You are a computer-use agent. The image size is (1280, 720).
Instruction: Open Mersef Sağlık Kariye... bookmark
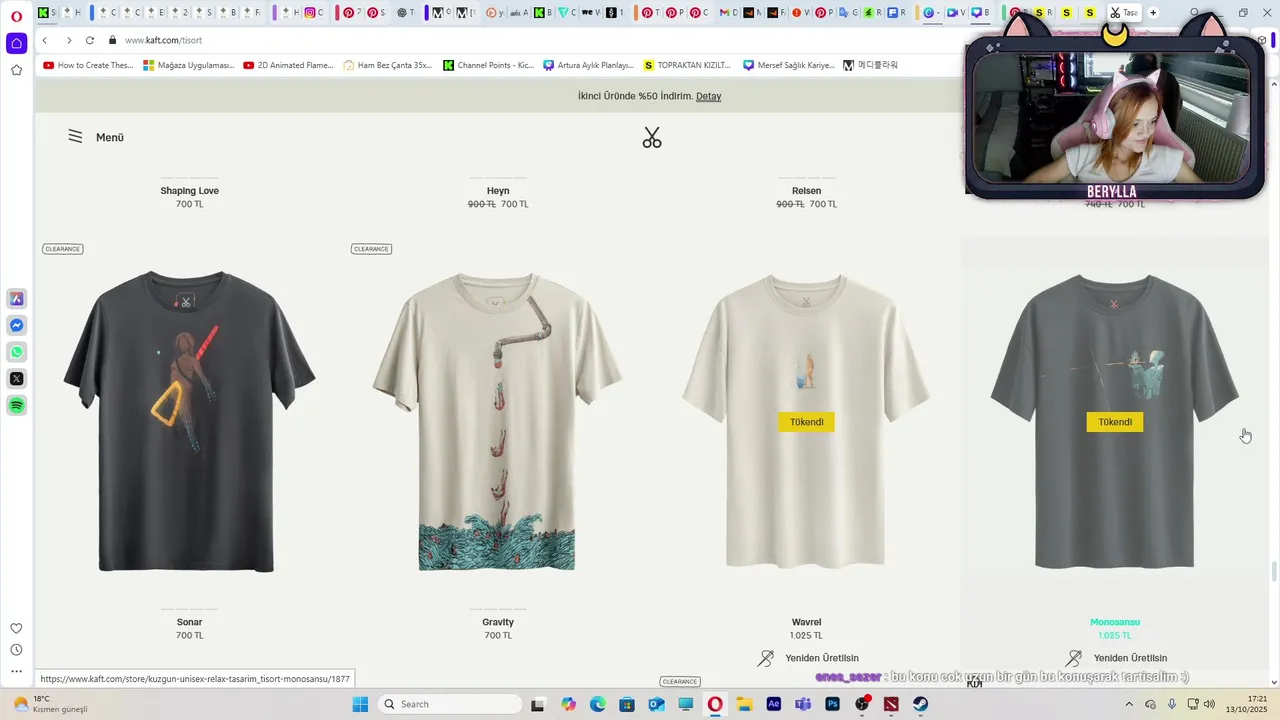click(789, 65)
